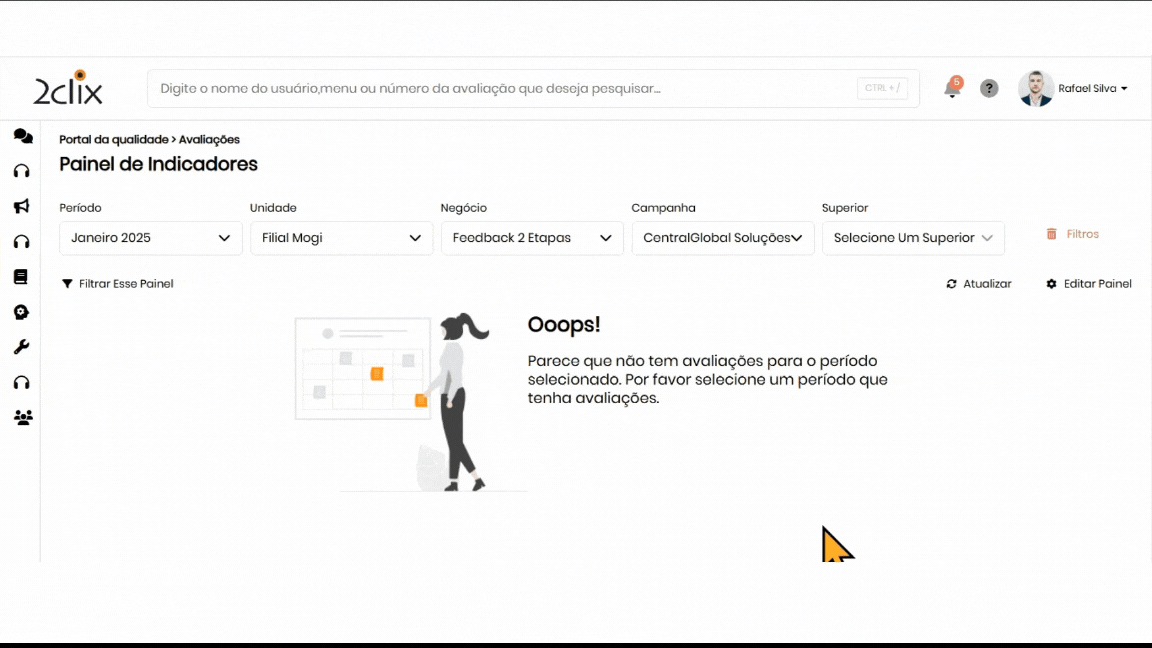1152x648 pixels.
Task: Expand the Período dropdown showing Janeiro 2025
Action: pos(151,238)
